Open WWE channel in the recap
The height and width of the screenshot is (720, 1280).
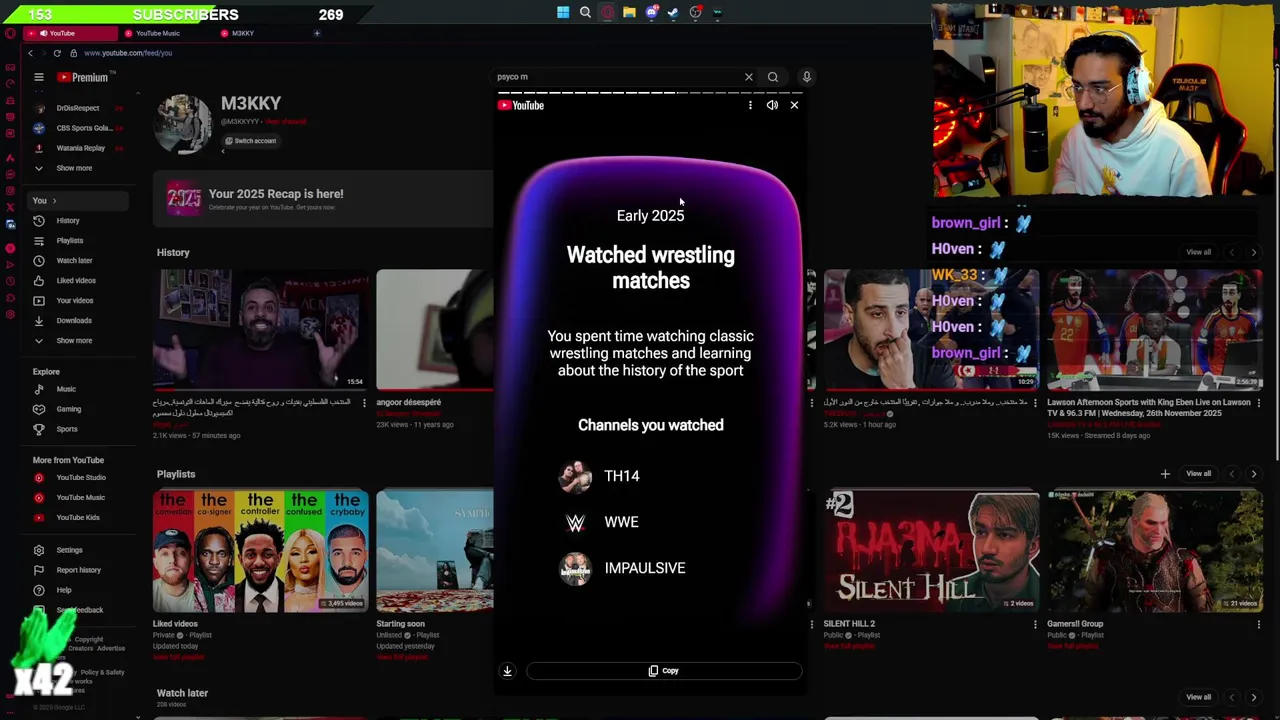click(598, 522)
